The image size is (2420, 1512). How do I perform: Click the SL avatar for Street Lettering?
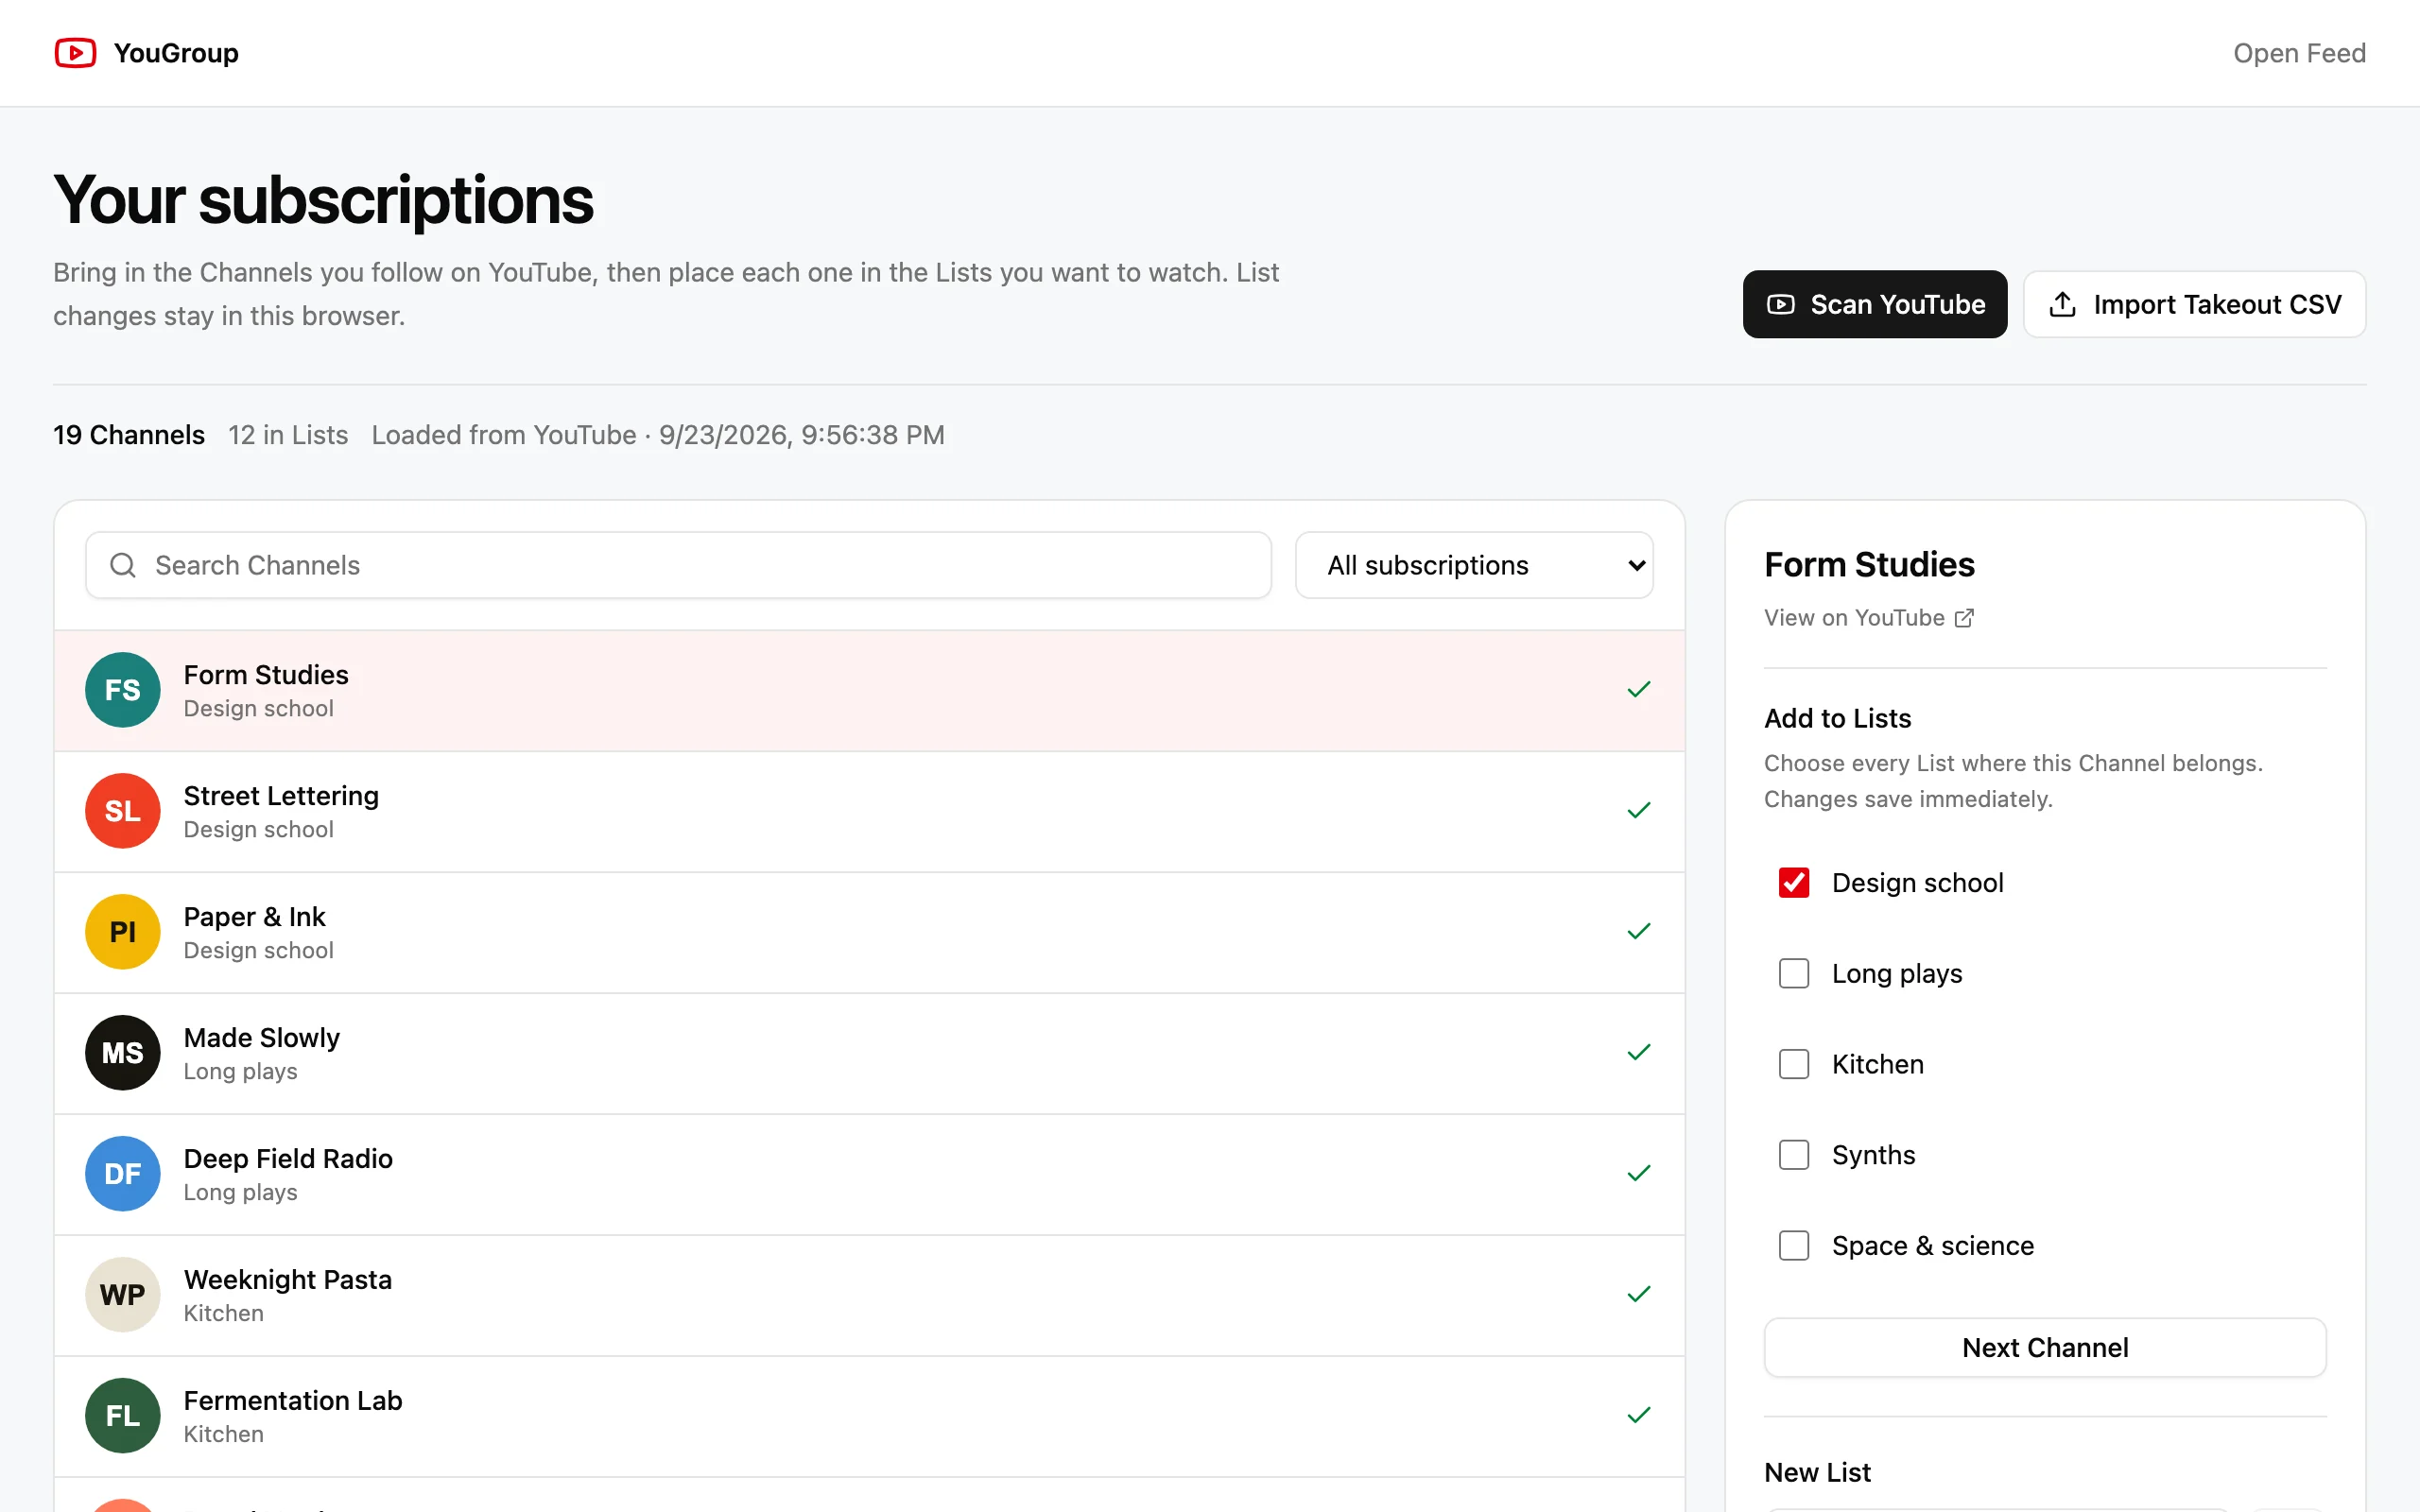(122, 811)
